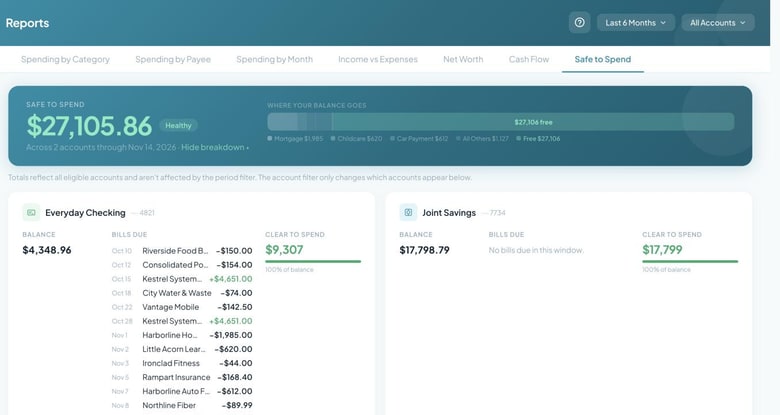
Task: Click the Joint Savings account name
Action: click(x=449, y=212)
